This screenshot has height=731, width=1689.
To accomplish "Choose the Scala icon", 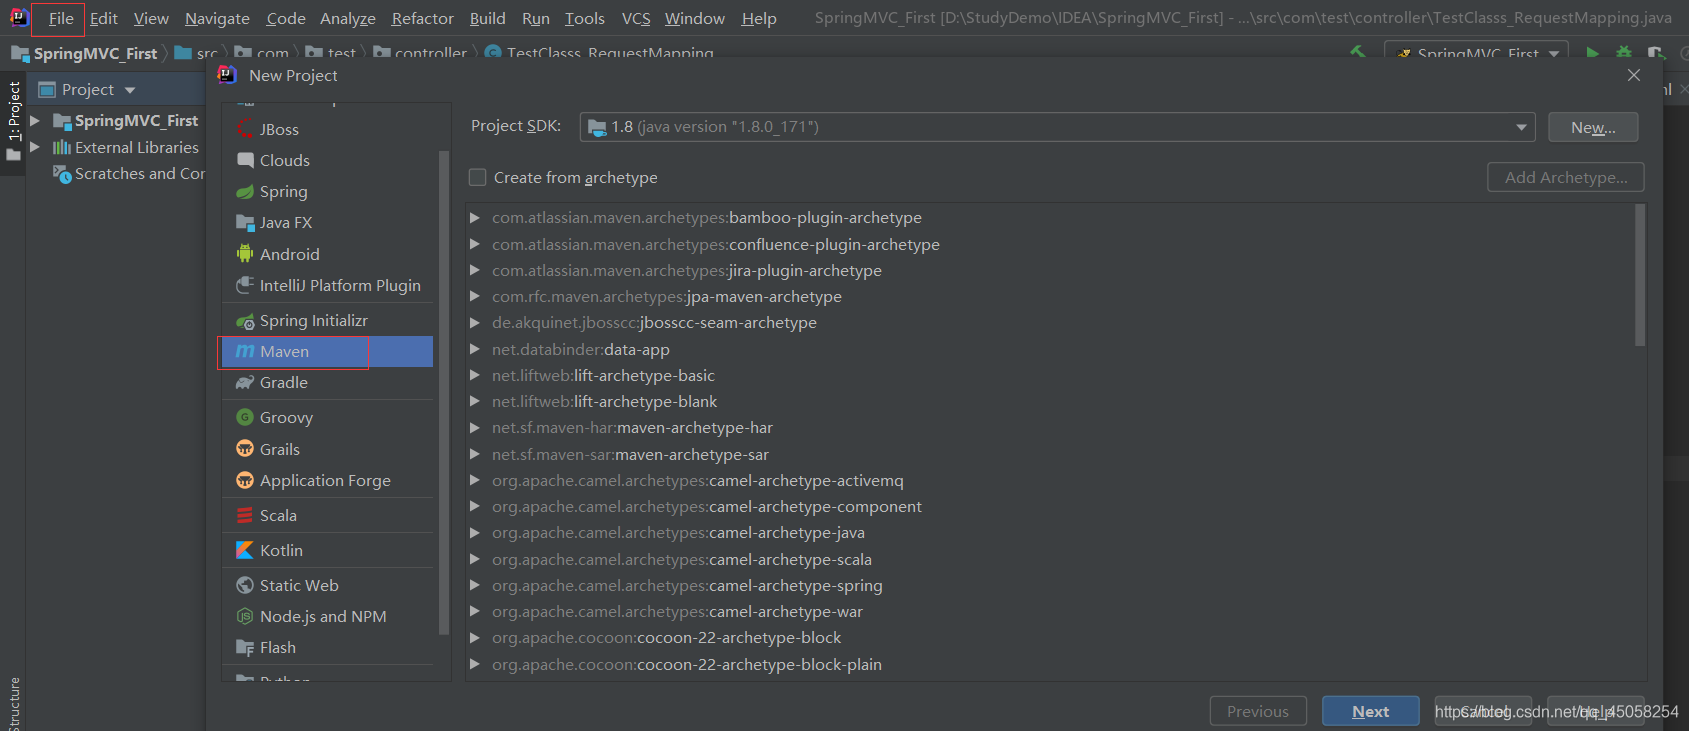I will [245, 515].
